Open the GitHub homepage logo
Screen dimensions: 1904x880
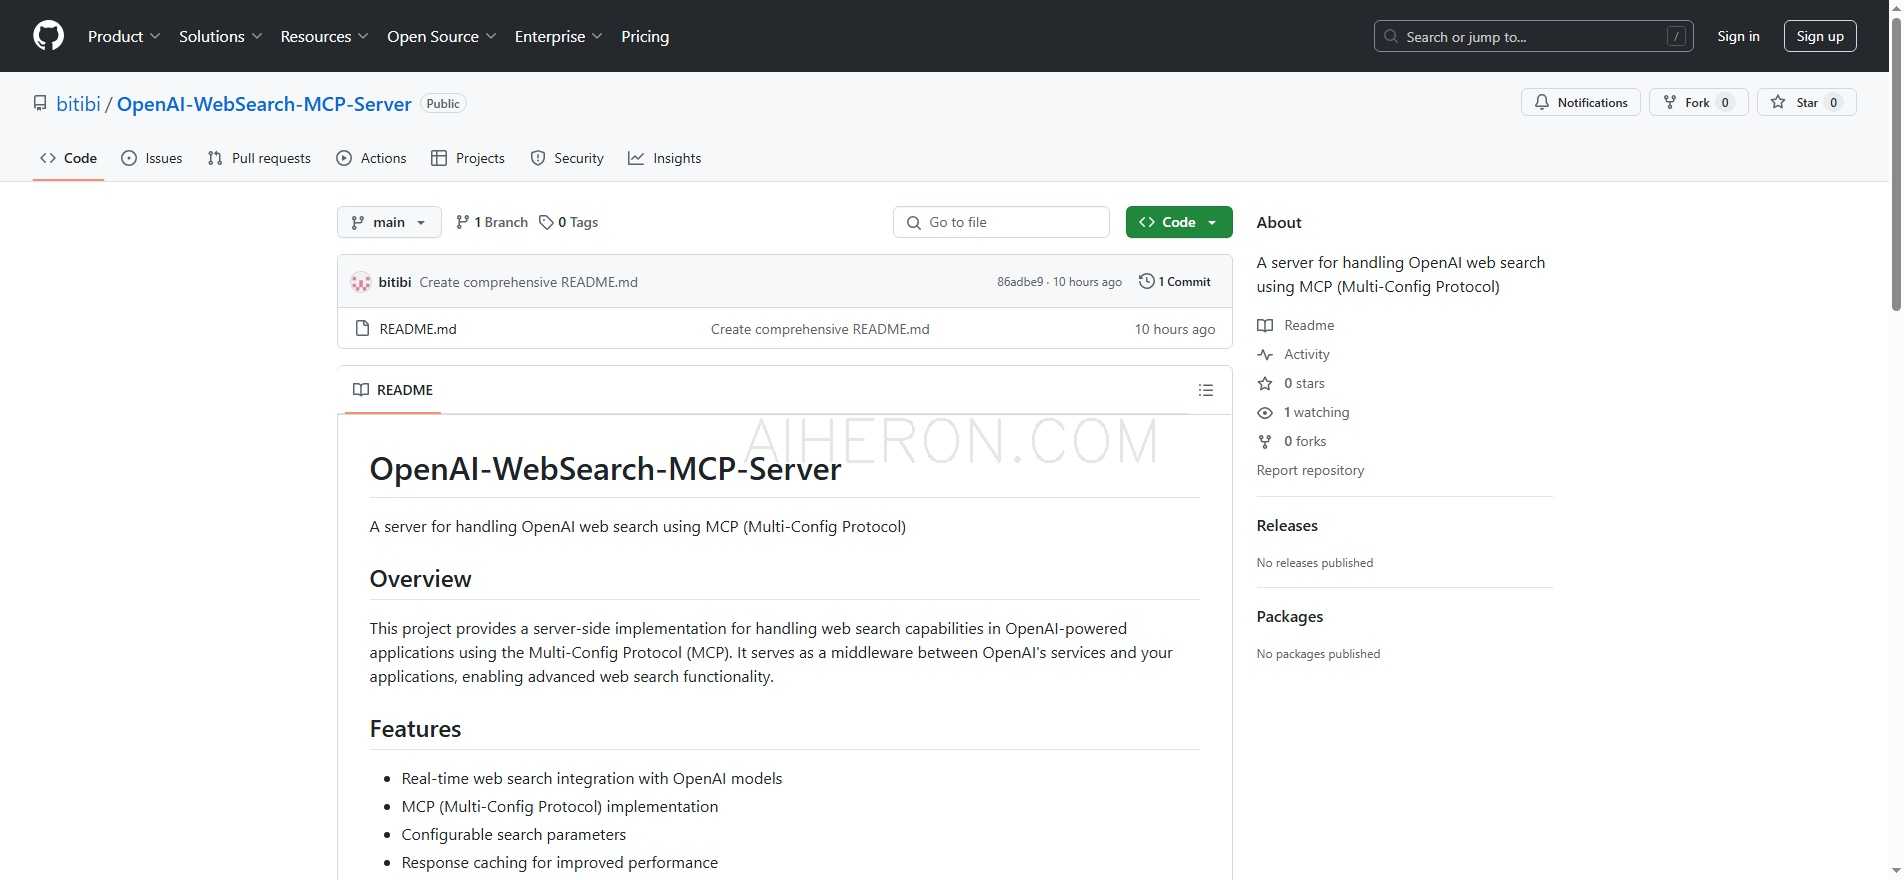[x=48, y=36]
